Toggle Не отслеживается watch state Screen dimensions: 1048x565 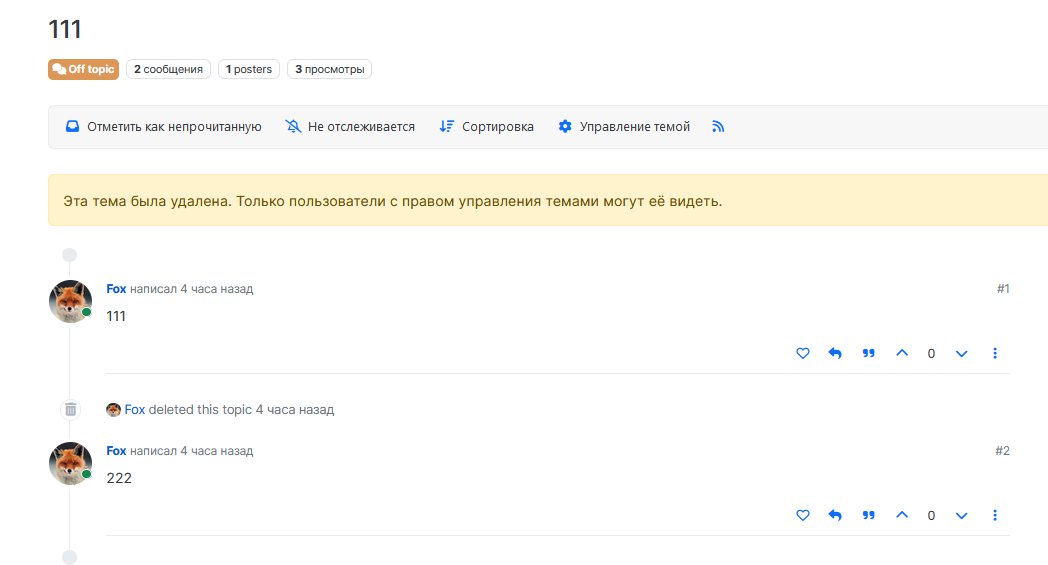[350, 126]
